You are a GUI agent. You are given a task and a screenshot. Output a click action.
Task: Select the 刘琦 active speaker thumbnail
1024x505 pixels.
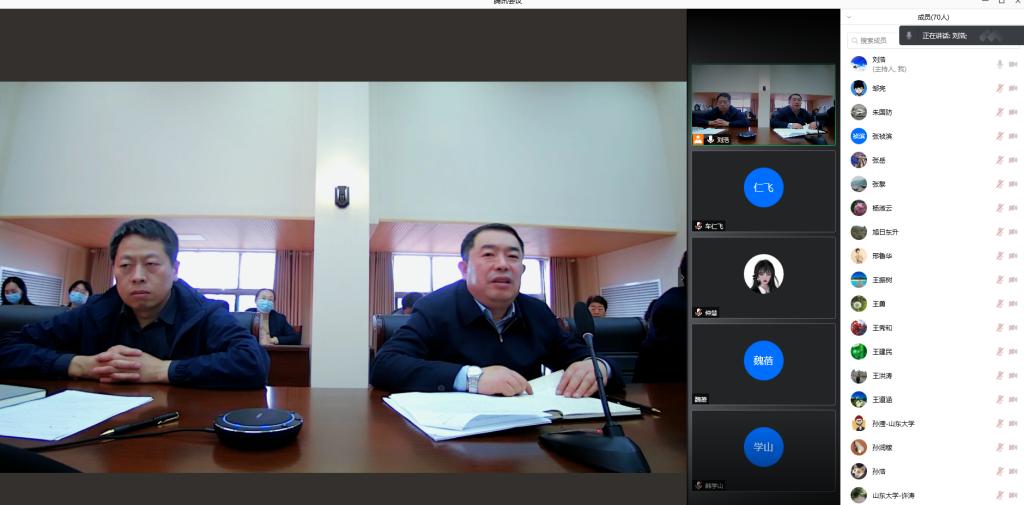click(x=764, y=105)
